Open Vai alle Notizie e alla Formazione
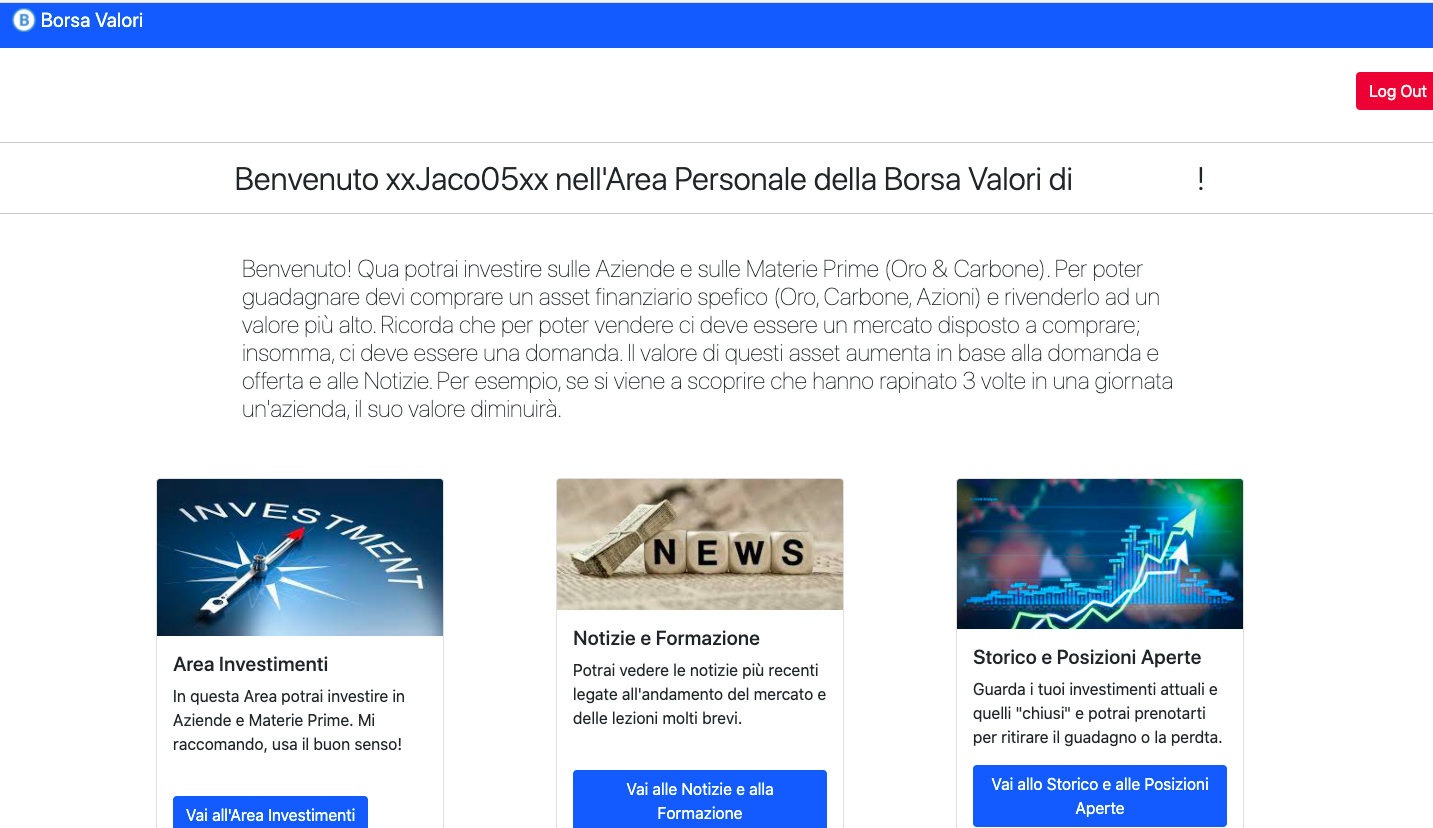Viewport: 1433px width, 828px height. coord(700,801)
